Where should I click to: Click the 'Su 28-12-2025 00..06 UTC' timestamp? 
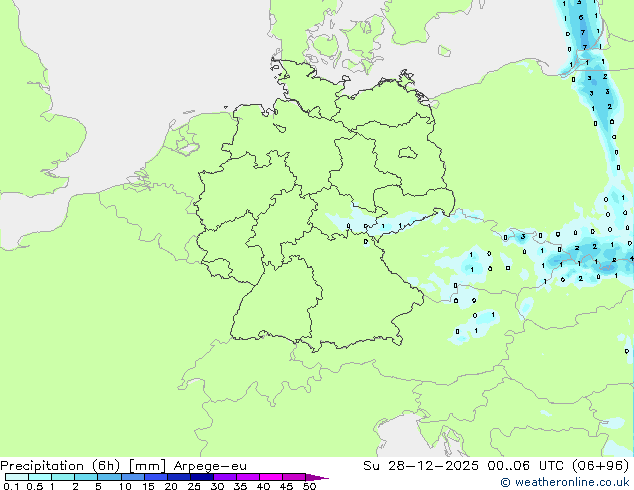coord(465,466)
